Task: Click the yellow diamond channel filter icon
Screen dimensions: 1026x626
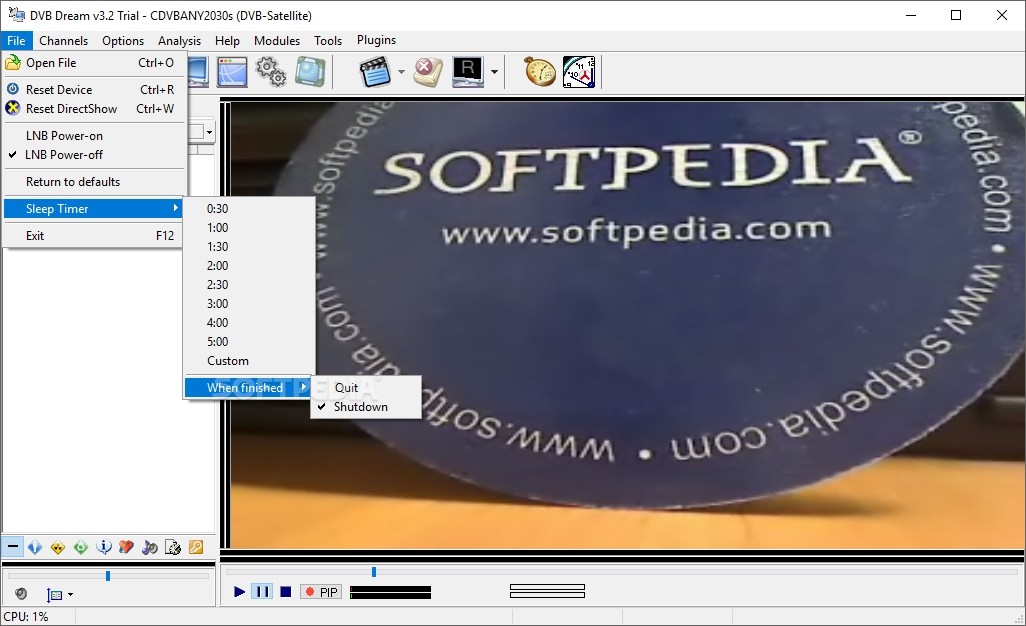Action: 58,547
